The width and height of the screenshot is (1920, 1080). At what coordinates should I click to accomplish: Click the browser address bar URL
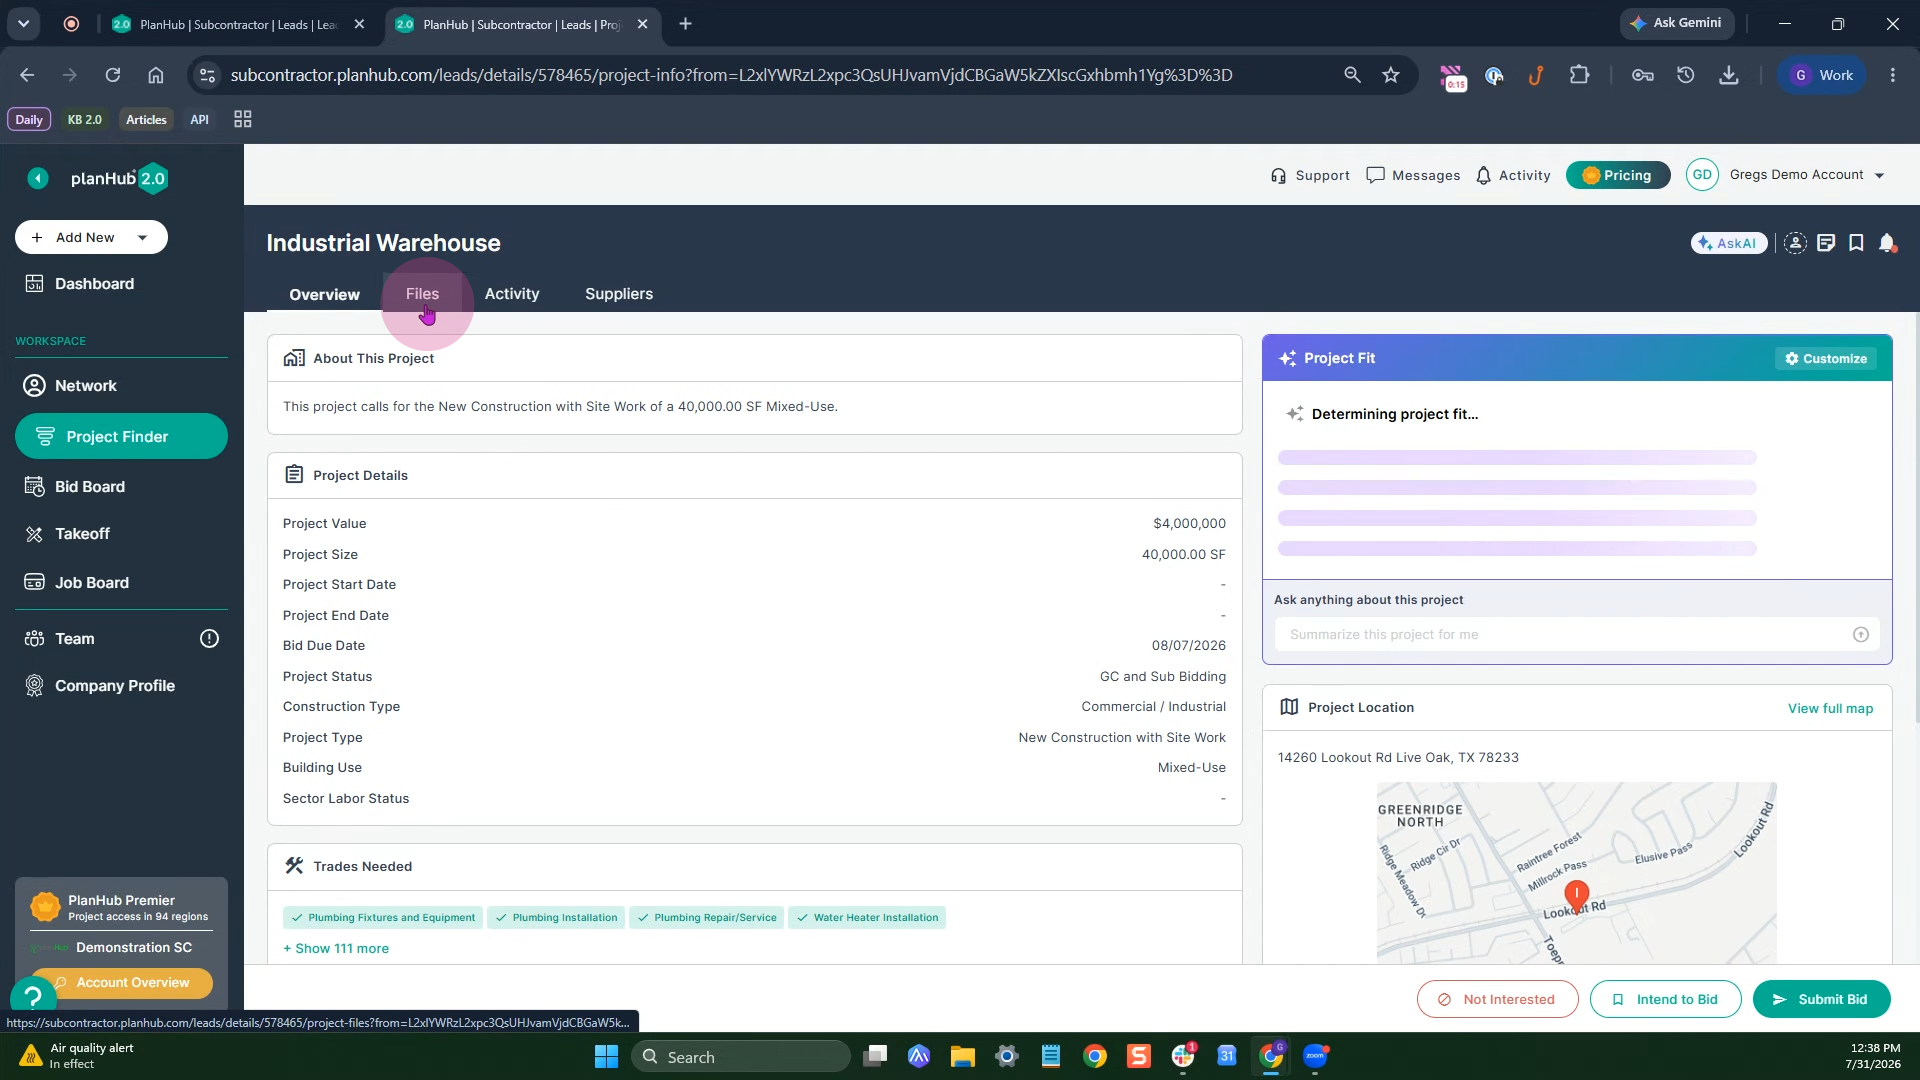(x=731, y=75)
